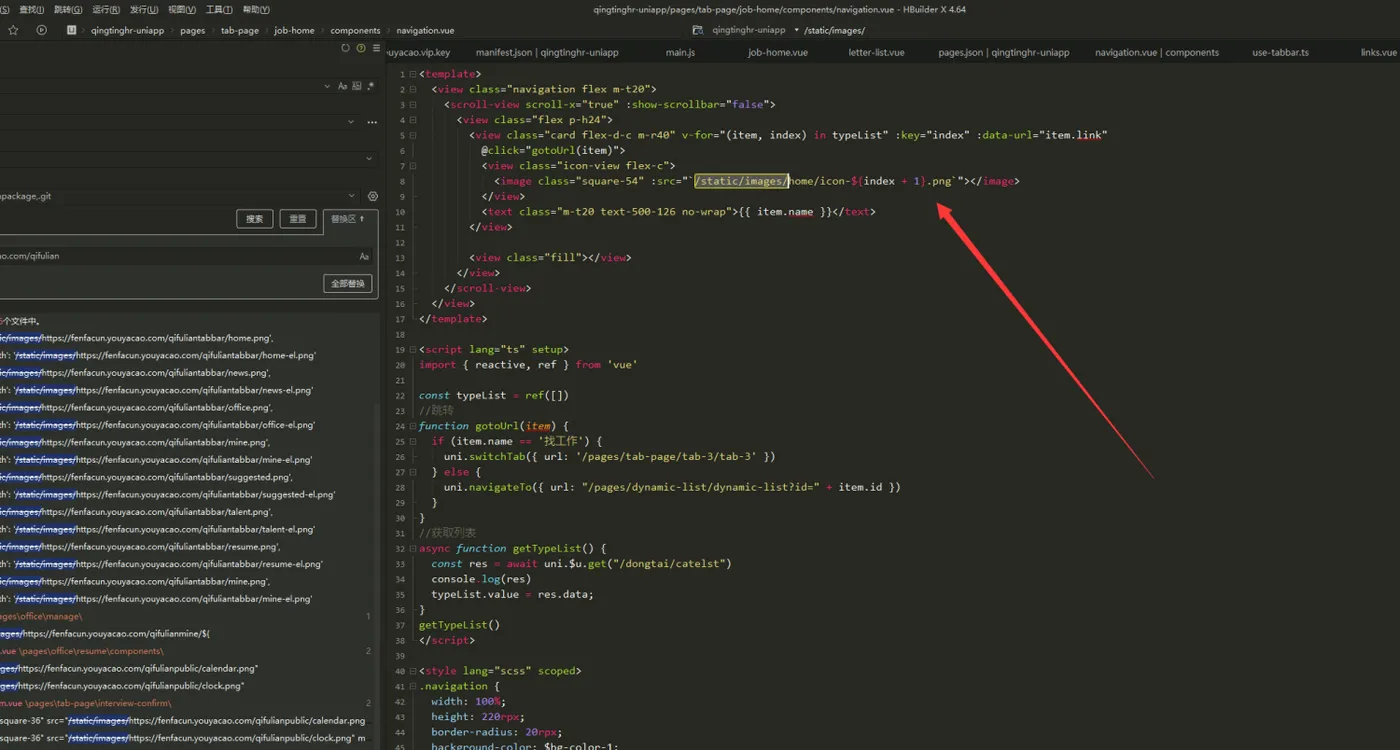The image size is (1400, 750).
Task: Collapse the <template> fold marker on line 1
Action: pyautogui.click(x=414, y=74)
